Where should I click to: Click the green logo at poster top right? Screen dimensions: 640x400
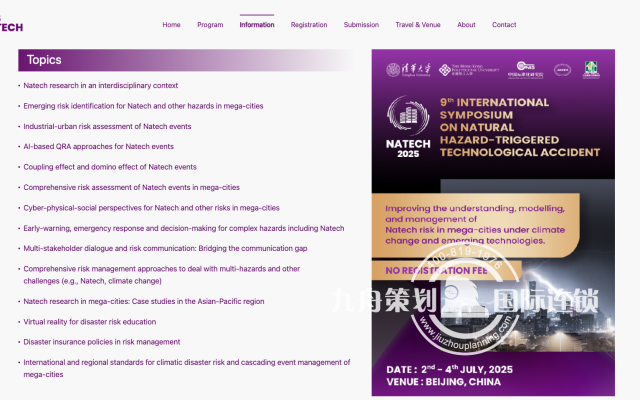(591, 69)
